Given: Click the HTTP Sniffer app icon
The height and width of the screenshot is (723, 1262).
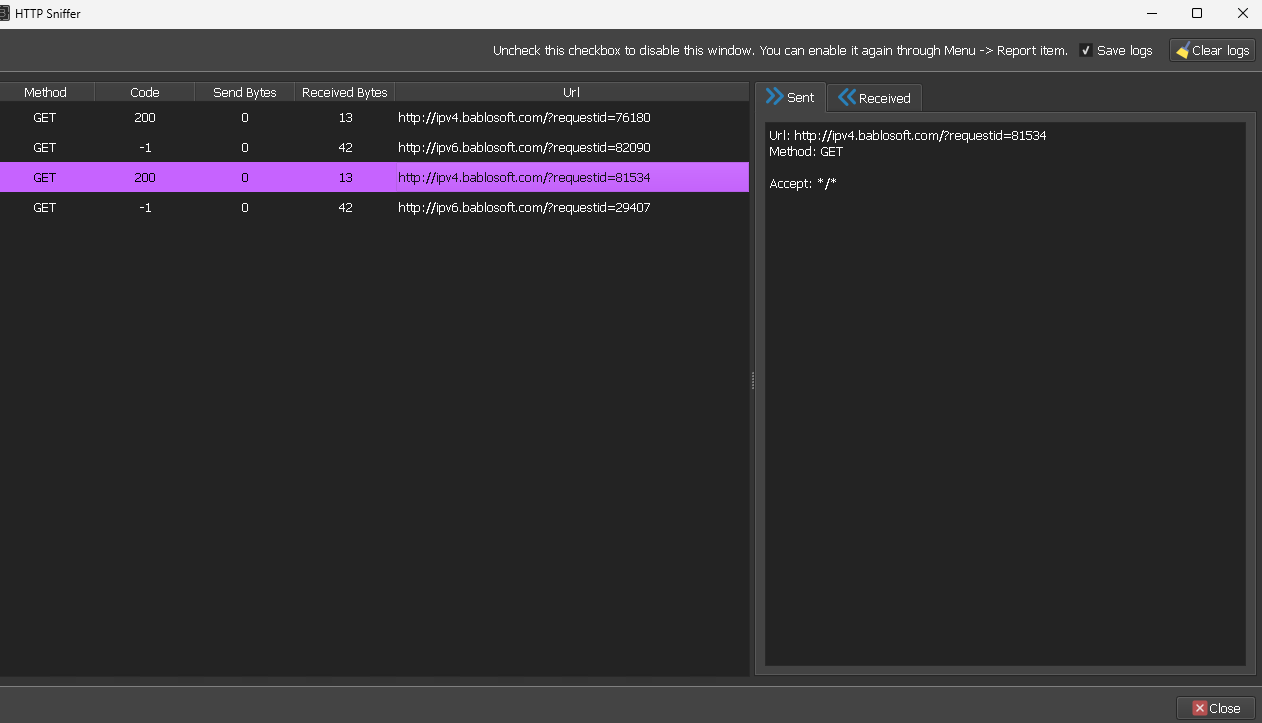Looking at the screenshot, I should [5, 14].
